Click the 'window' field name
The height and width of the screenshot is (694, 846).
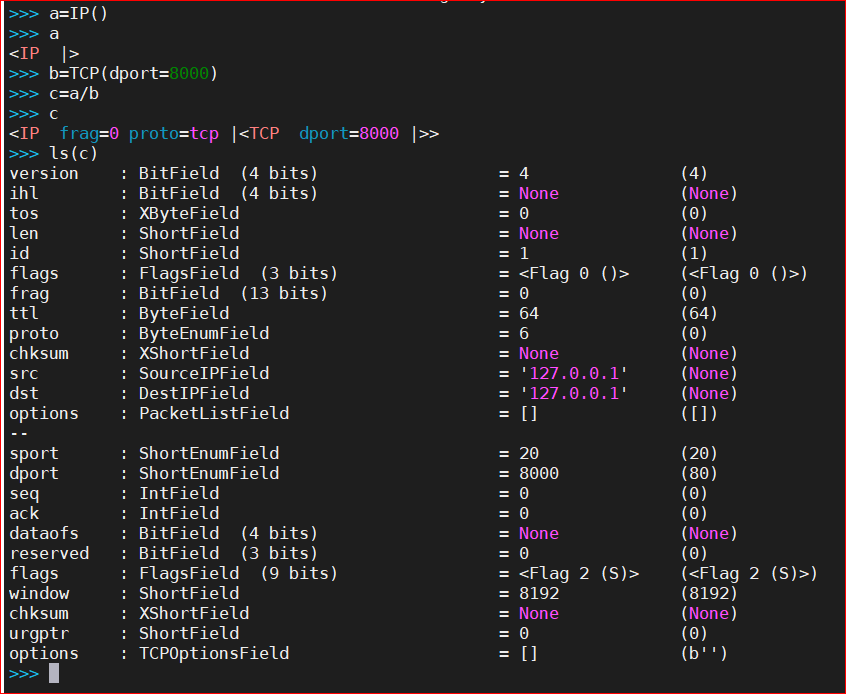pyautogui.click(x=39, y=593)
